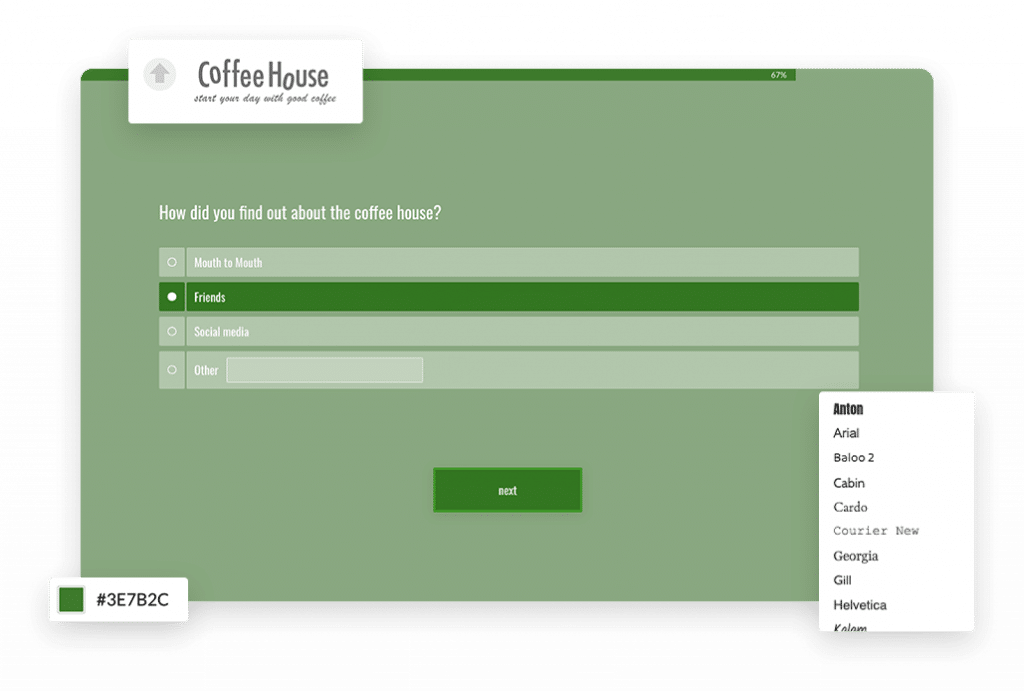
Task: Pick the Courier New font
Action: pos(876,531)
